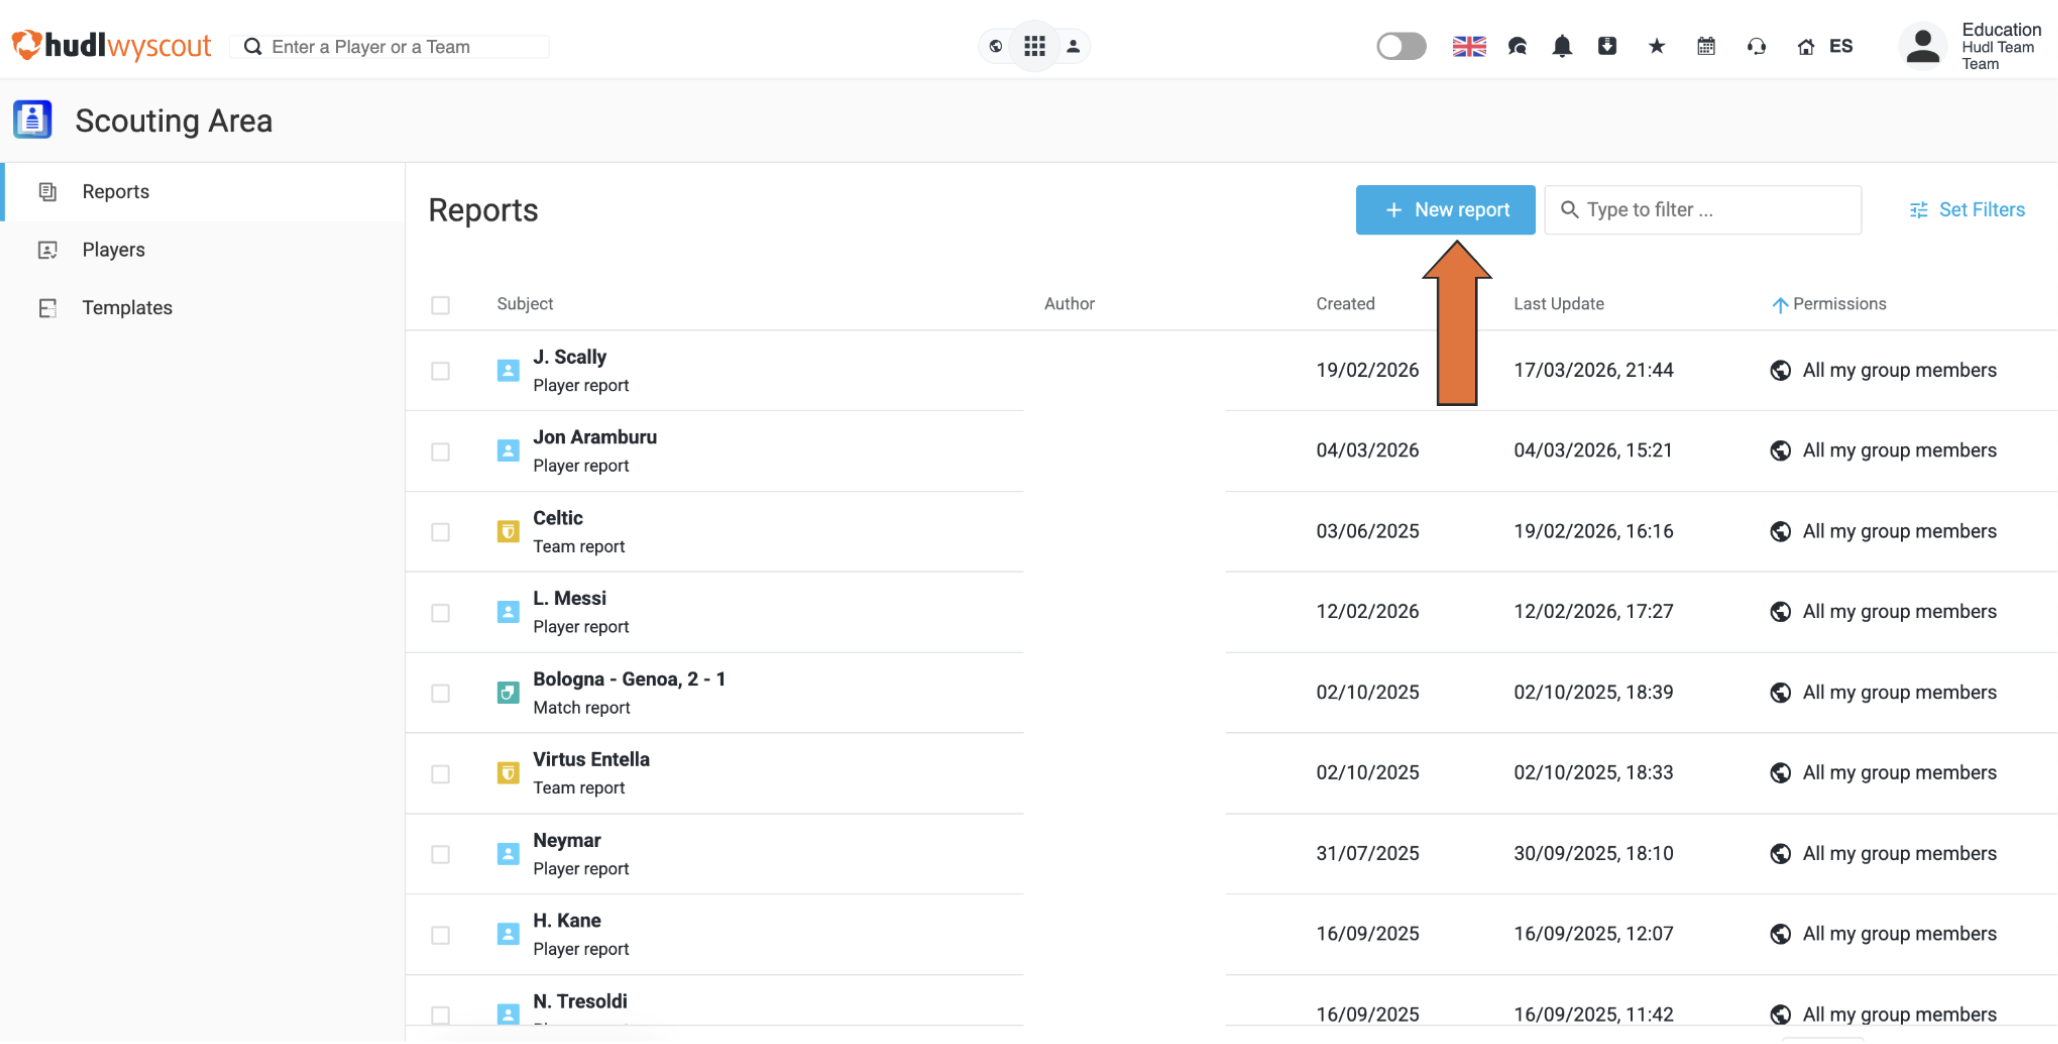This screenshot has height=1044, width=2058.
Task: Open notifications bell icon
Action: click(x=1562, y=46)
